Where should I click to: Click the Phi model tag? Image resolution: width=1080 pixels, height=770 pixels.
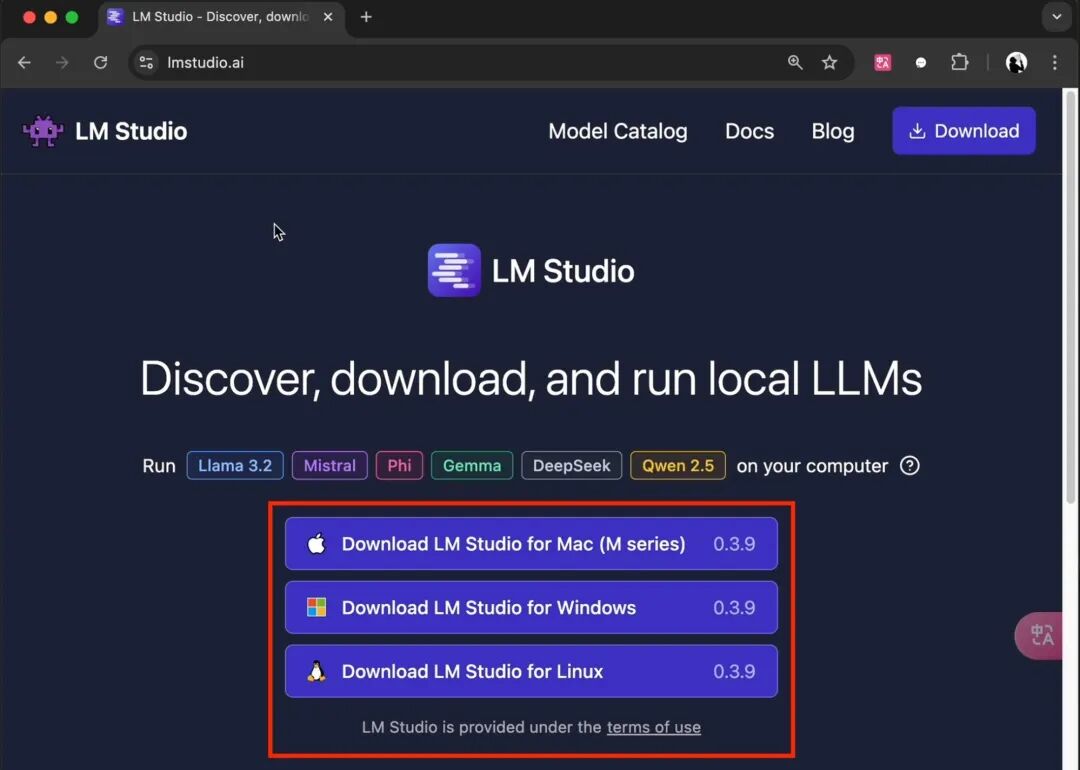pyautogui.click(x=399, y=466)
